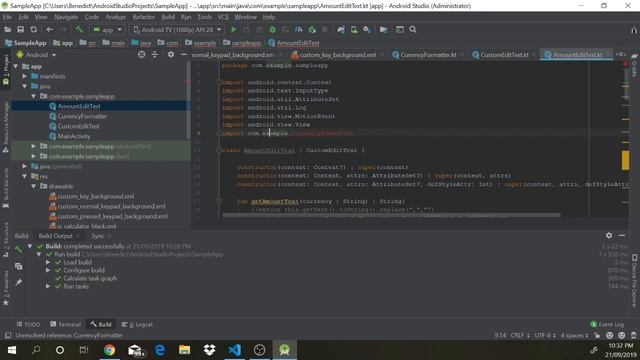Open the app run configuration dropdown
The height and width of the screenshot is (360, 640).
point(107,30)
